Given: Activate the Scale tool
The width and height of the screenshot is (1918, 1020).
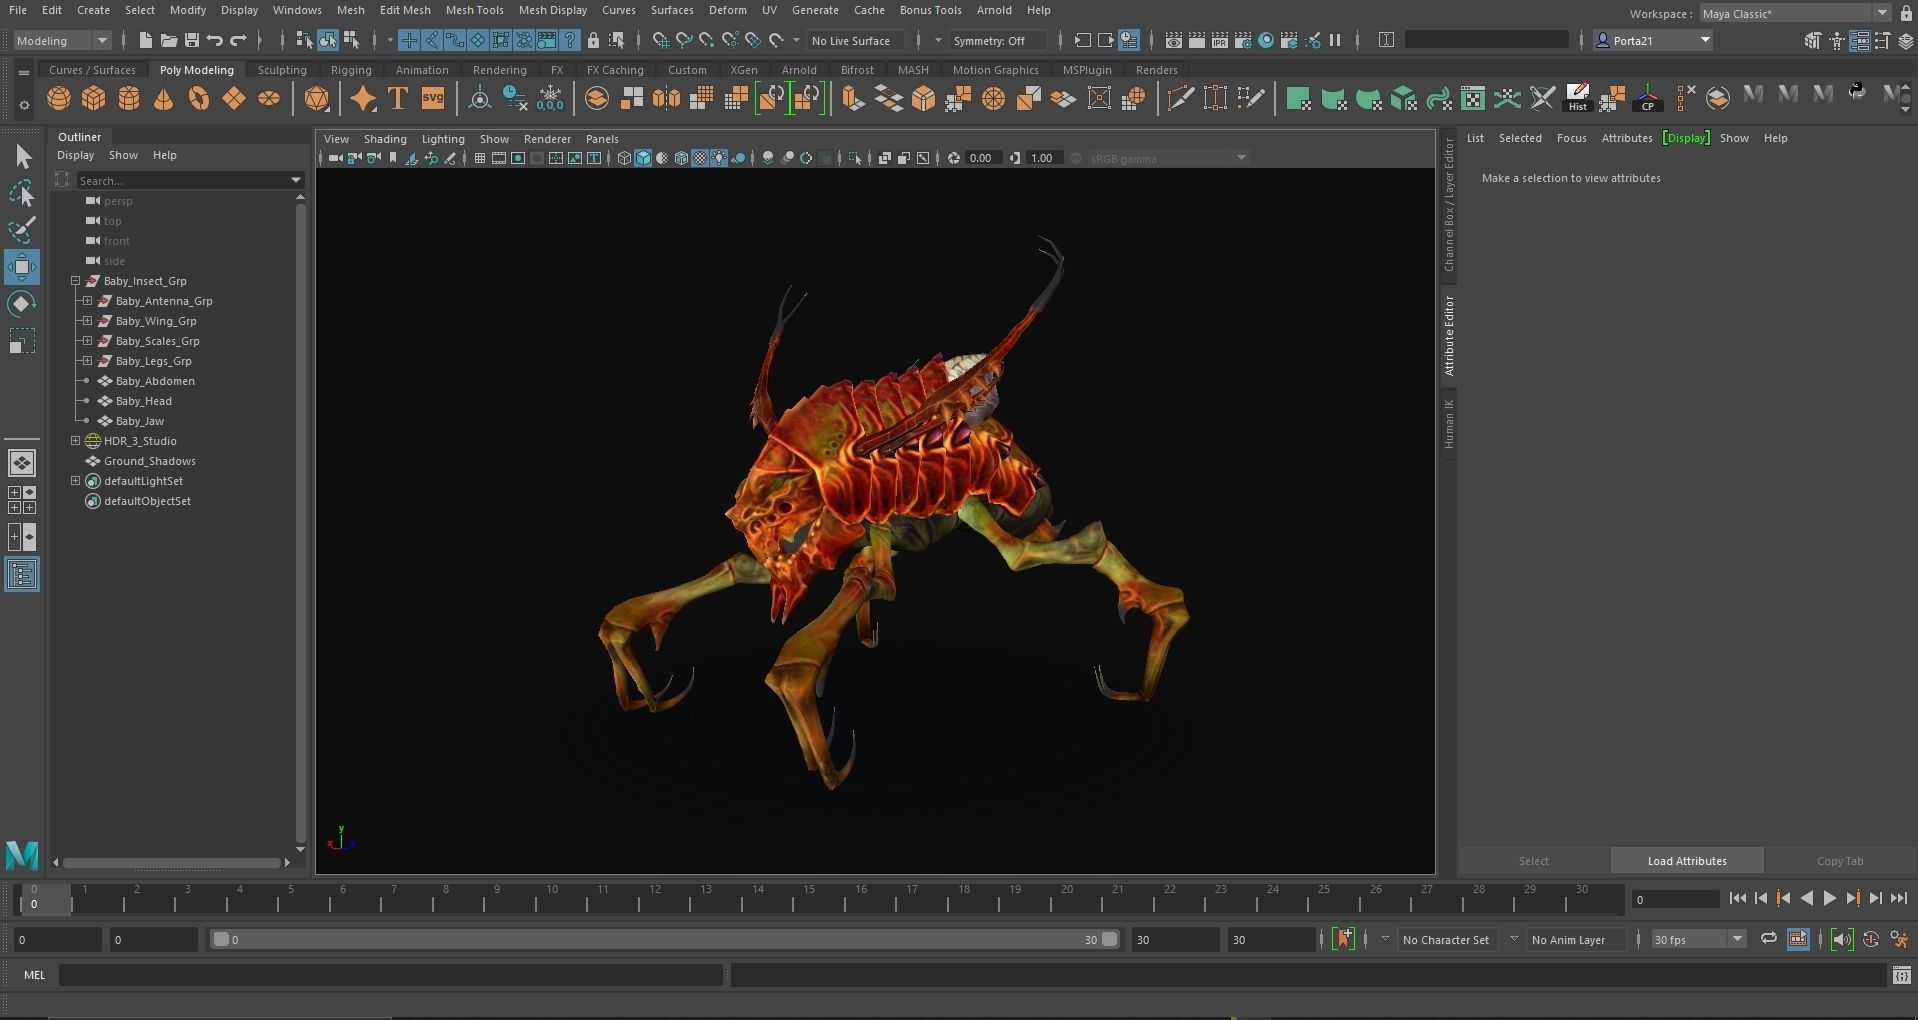Looking at the screenshot, I should 22,341.
